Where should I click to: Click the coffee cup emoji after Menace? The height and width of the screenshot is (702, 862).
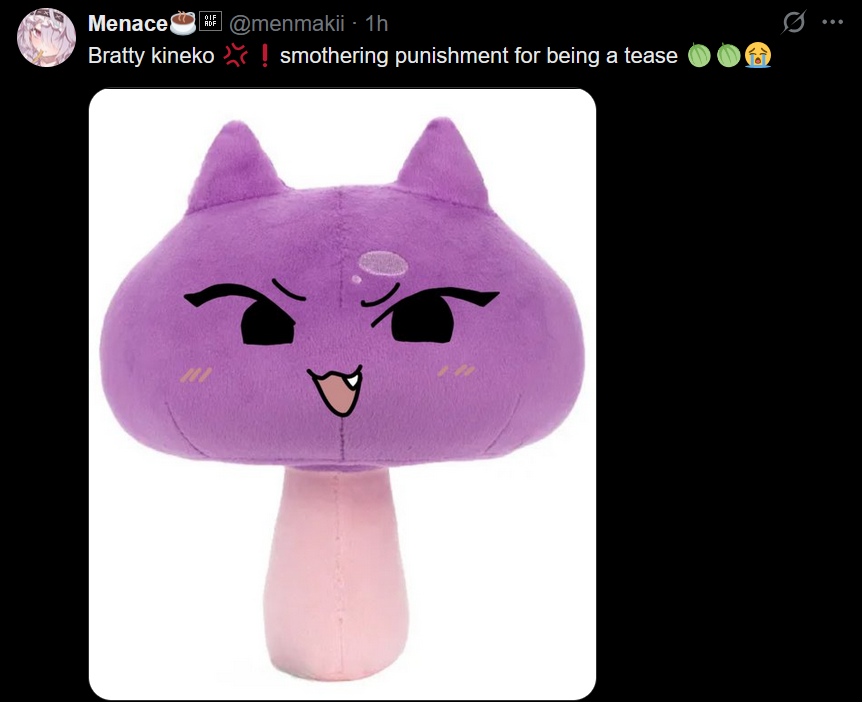pos(183,23)
